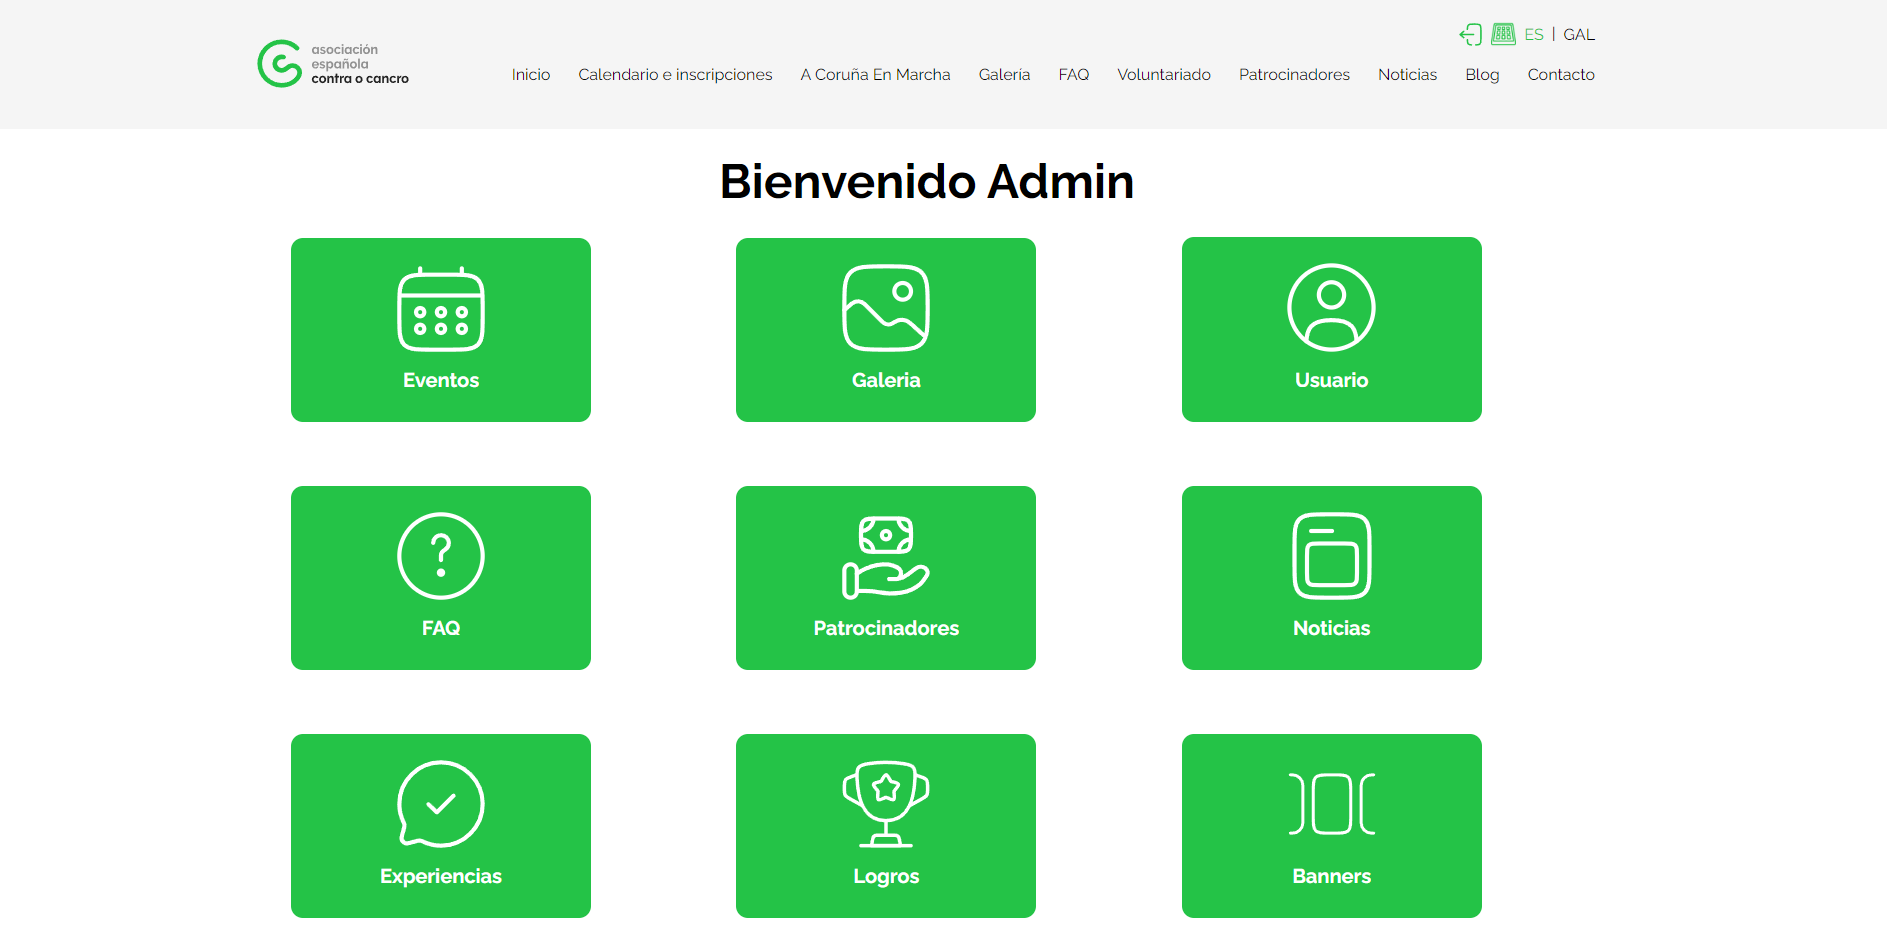Open the admin panel grid icon beside ES

tap(1503, 34)
